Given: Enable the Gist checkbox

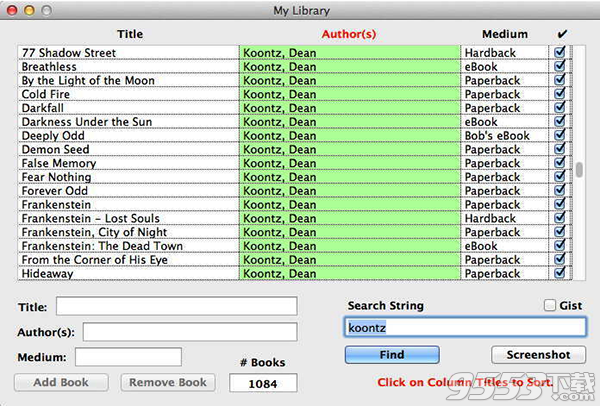Looking at the screenshot, I should [549, 305].
